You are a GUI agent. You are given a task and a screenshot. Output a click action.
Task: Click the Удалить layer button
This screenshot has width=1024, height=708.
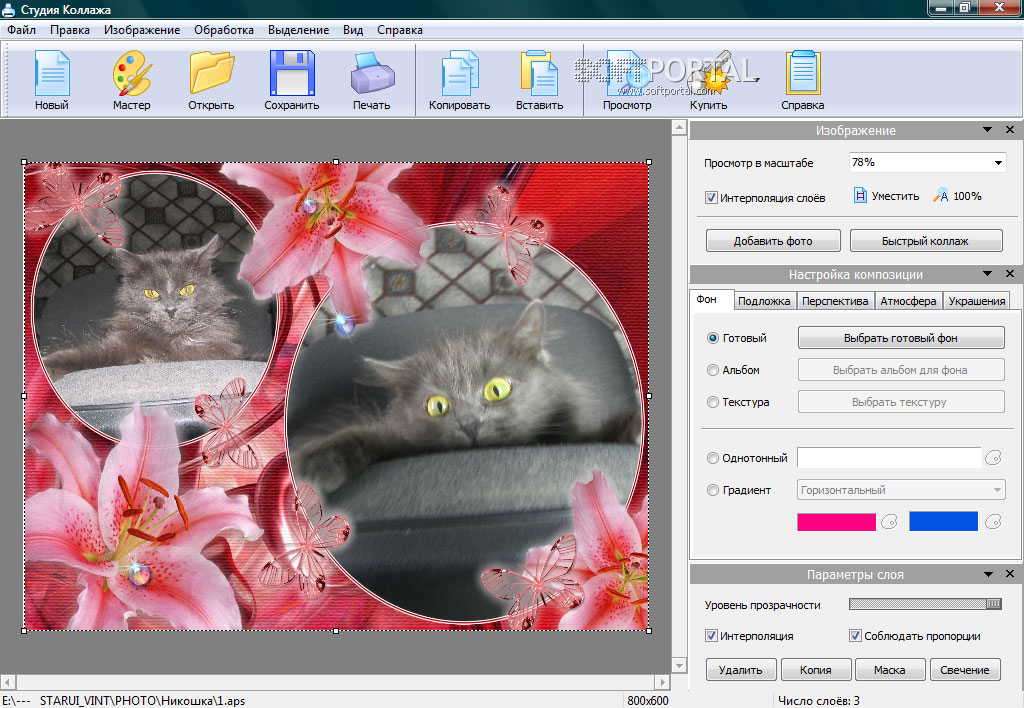pos(741,669)
